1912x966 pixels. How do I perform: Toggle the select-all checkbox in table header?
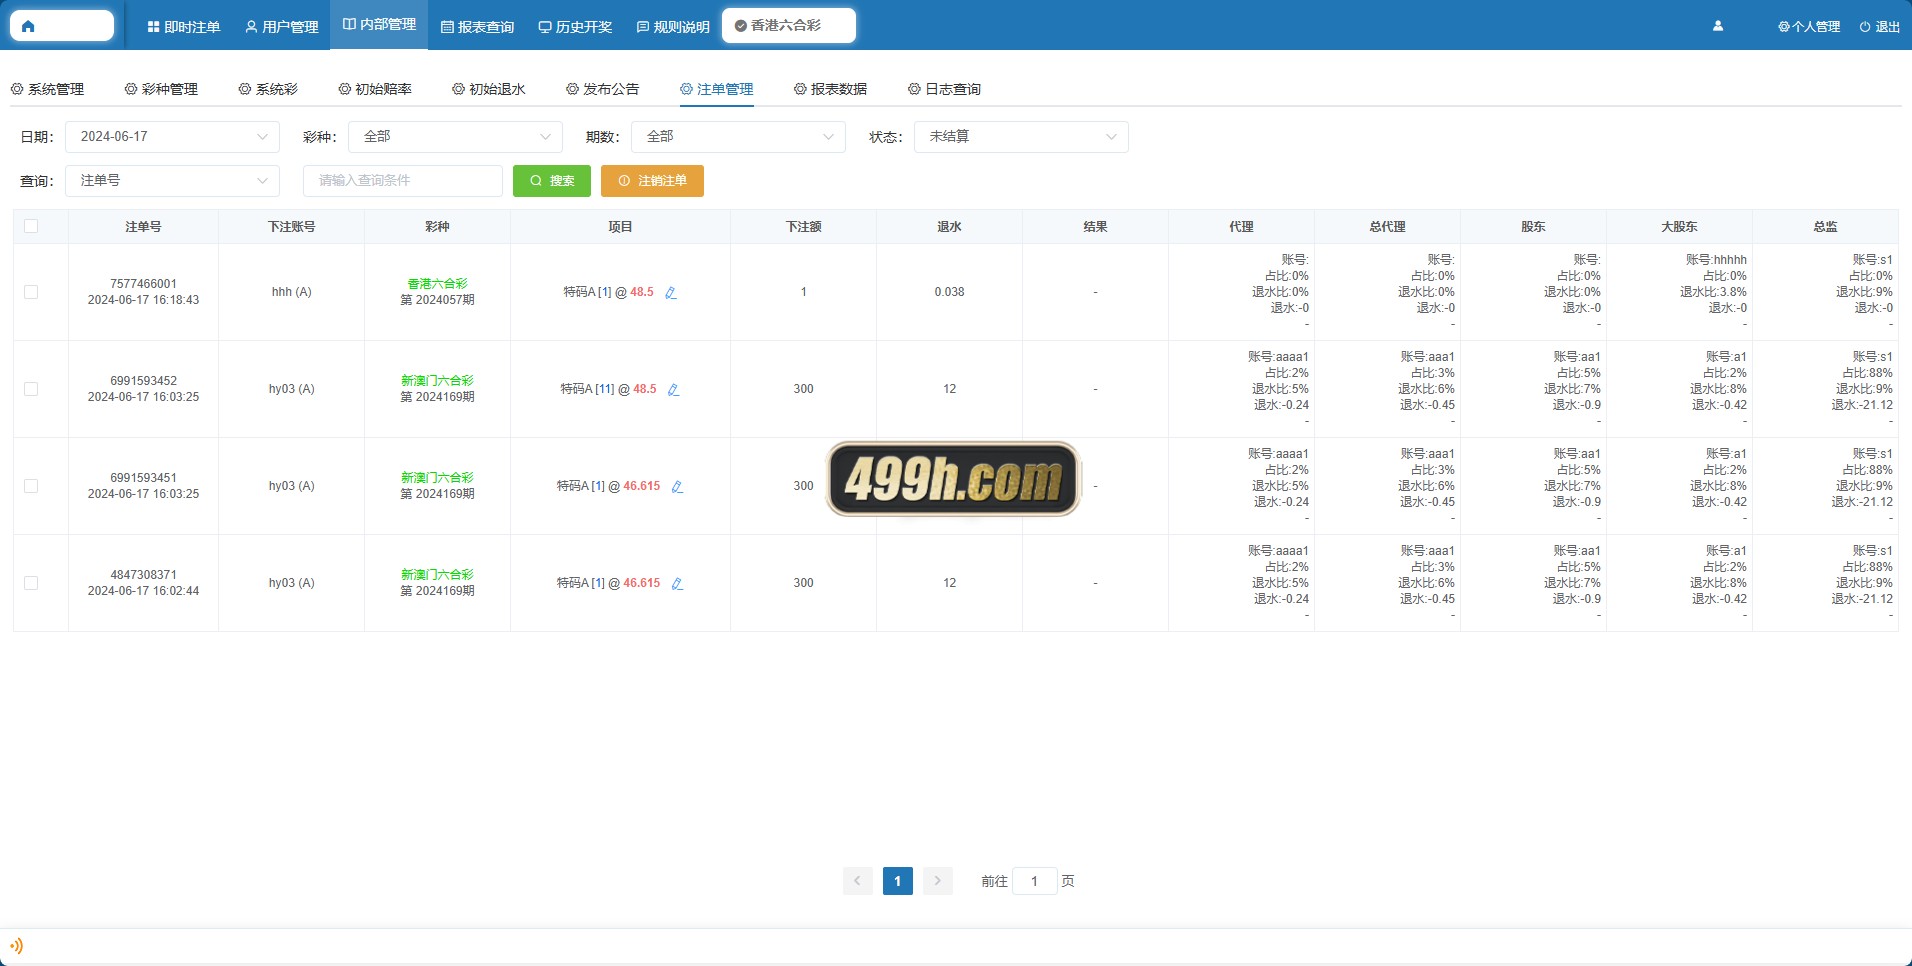pyautogui.click(x=31, y=226)
